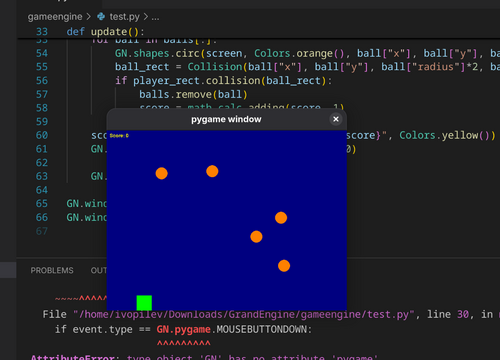Screen dimensions: 500x360
Task: Click line number 56 in the gutter
Action: pyautogui.click(x=42, y=81)
